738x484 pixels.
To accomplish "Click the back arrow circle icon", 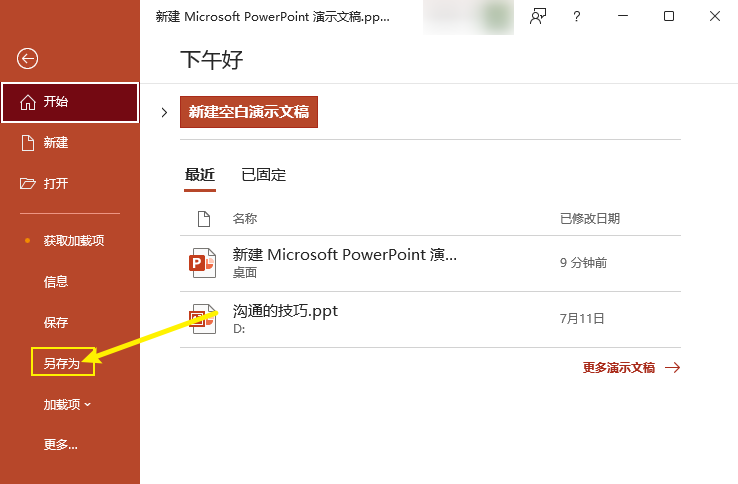I will pos(27,59).
